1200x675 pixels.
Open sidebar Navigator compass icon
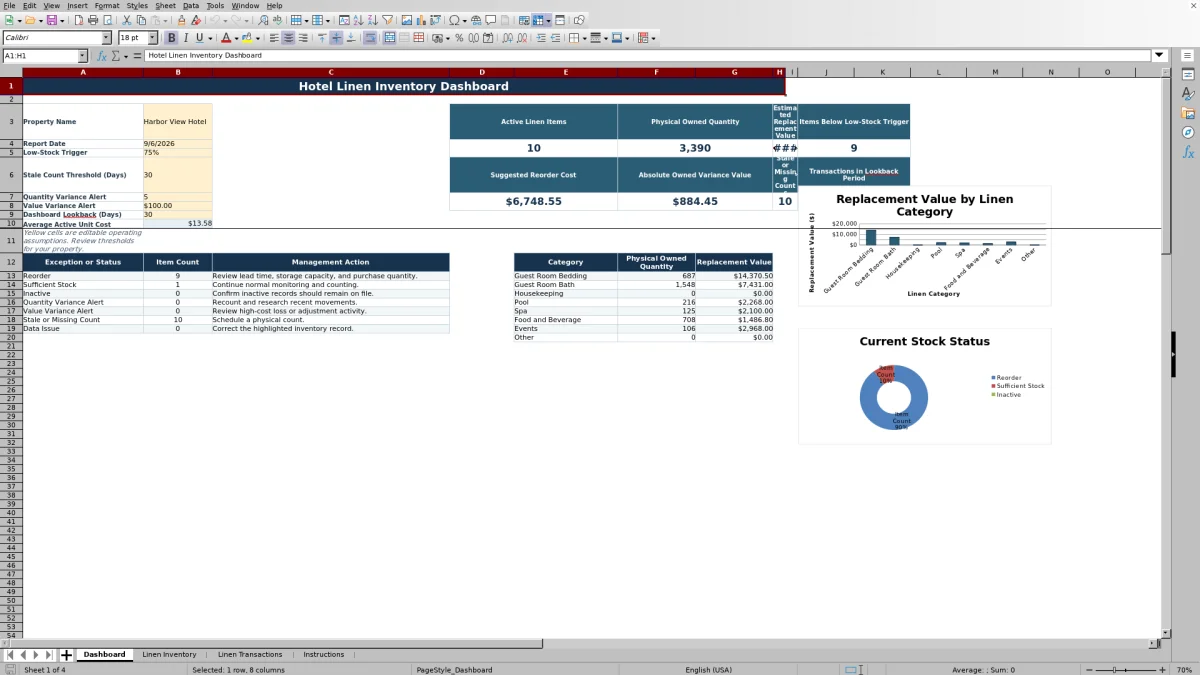[x=1188, y=132]
